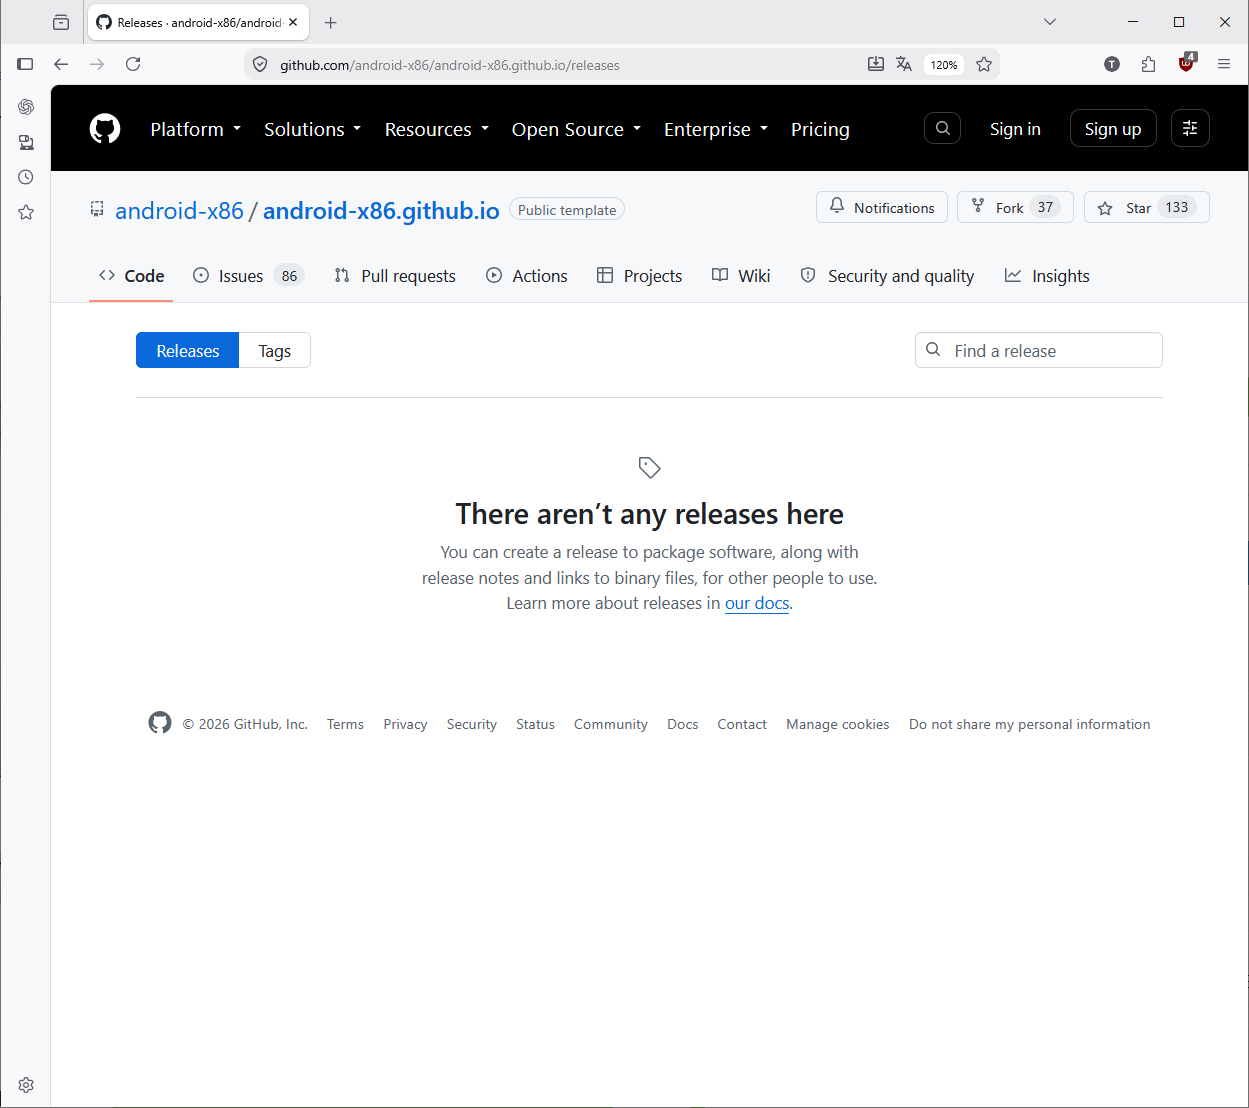1249x1108 pixels.
Task: Click the uBlock Origin extension icon
Action: point(1187,63)
